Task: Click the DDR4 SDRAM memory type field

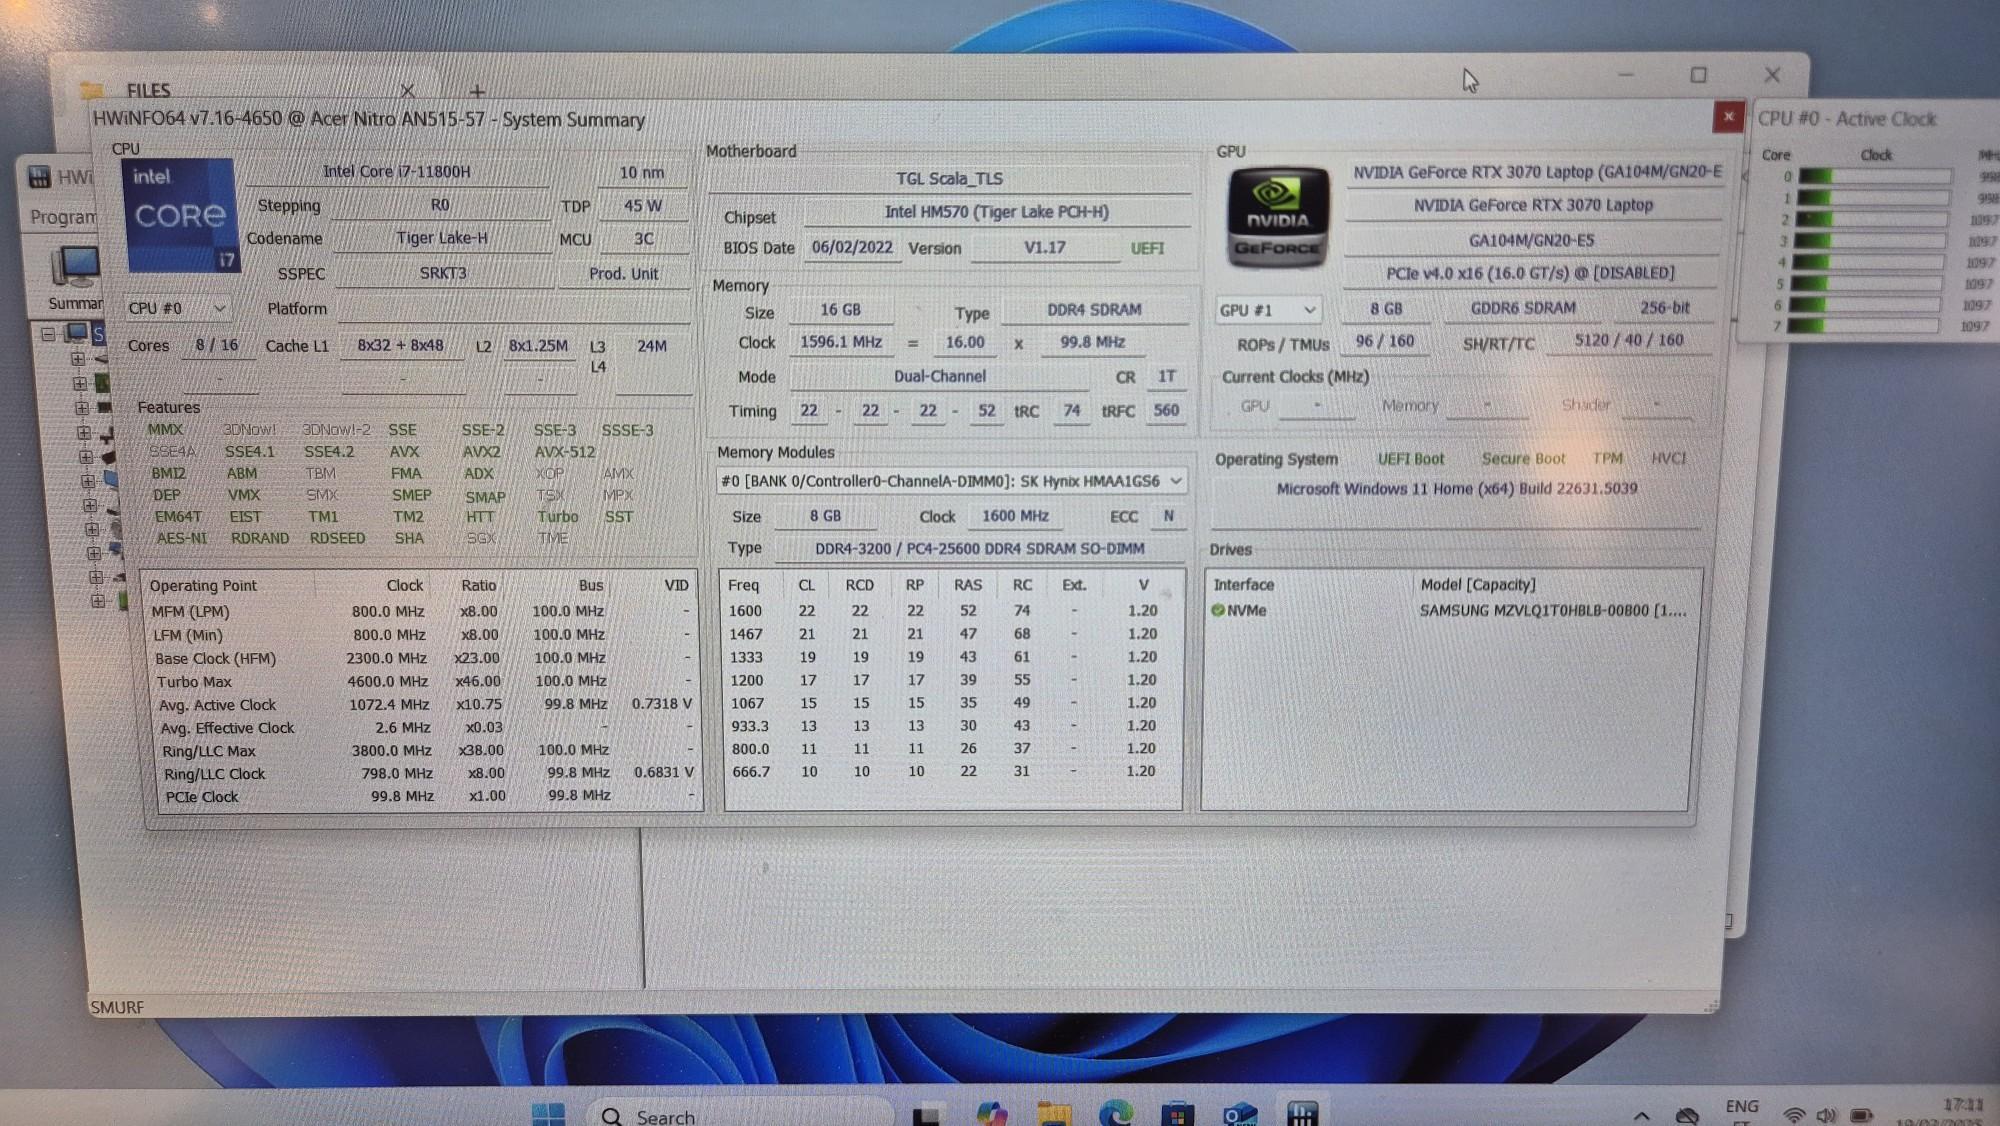Action: coord(1094,310)
